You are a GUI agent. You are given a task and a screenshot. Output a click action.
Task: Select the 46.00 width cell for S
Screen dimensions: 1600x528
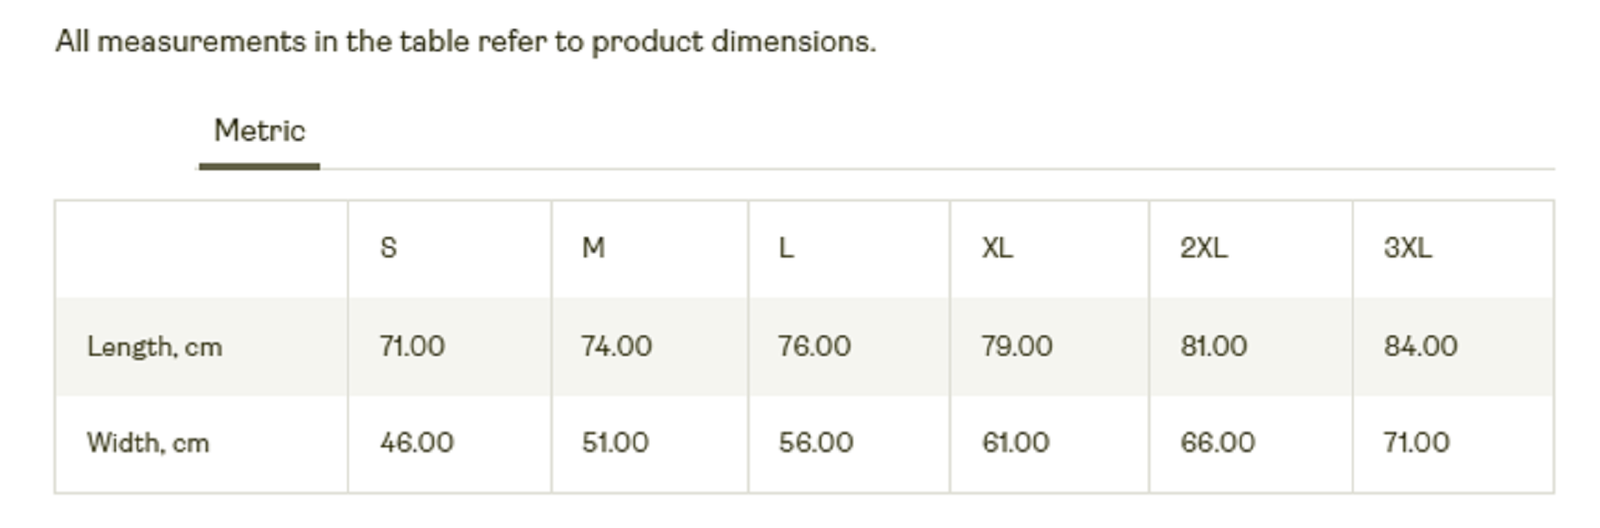[x=449, y=443]
